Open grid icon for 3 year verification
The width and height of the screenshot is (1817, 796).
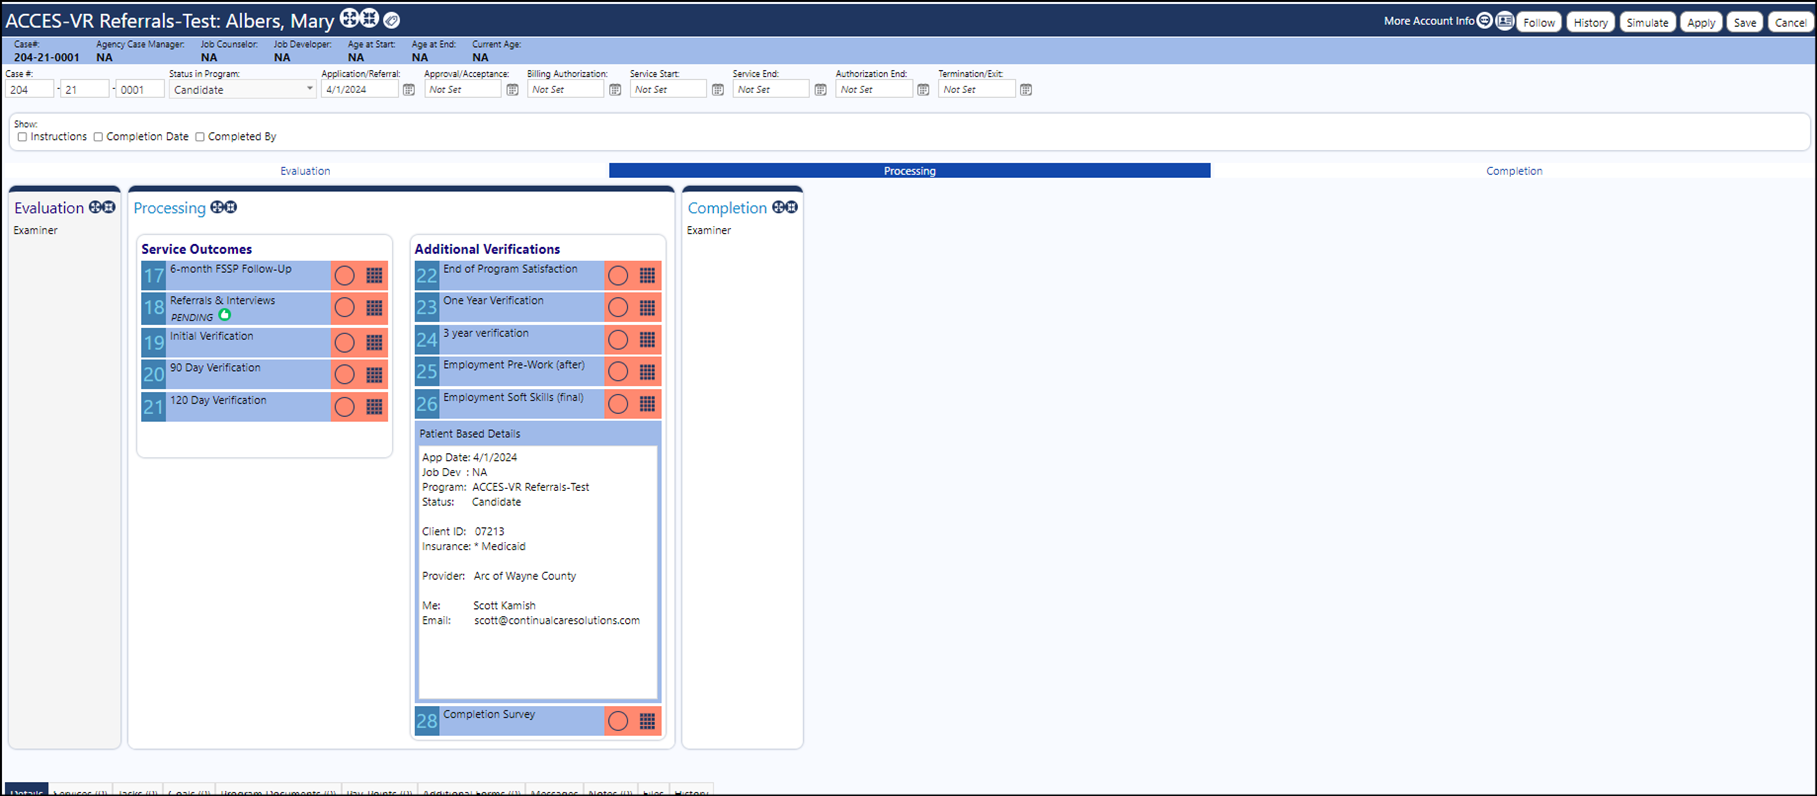[647, 340]
